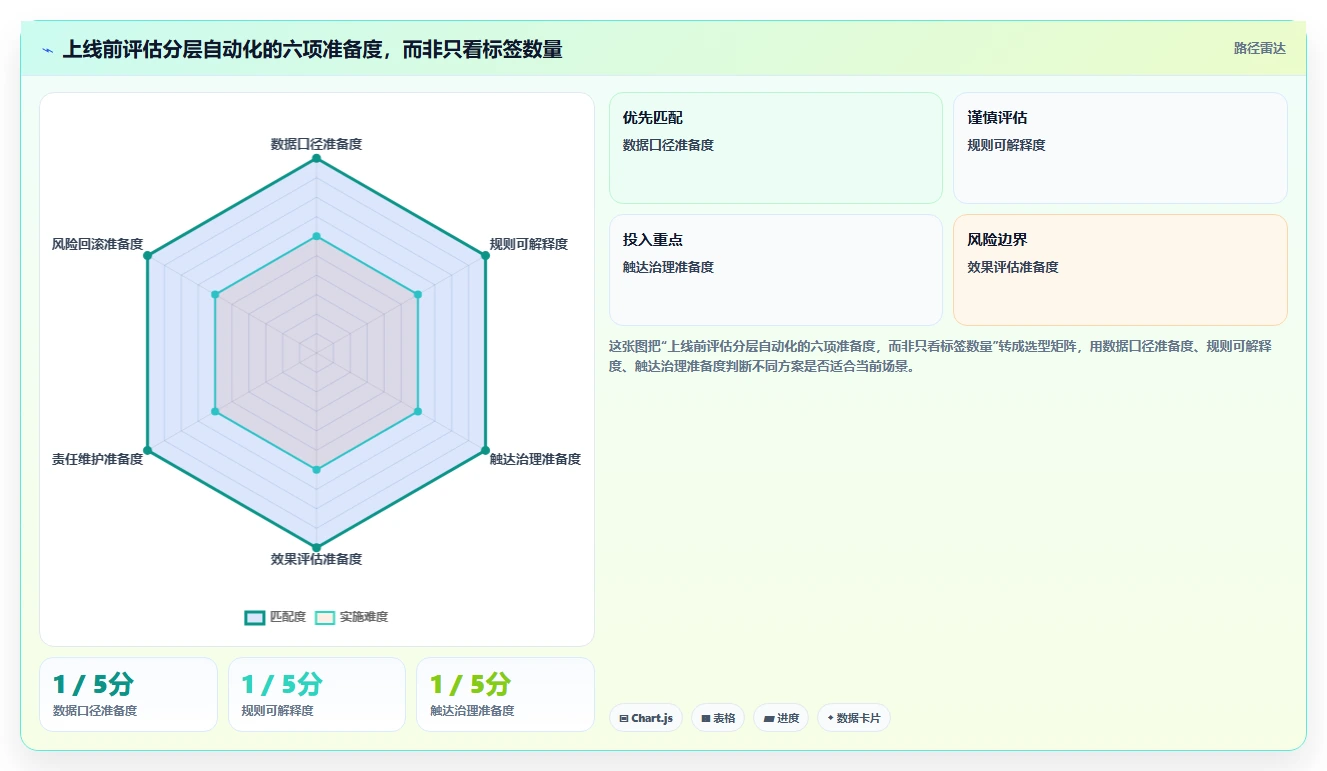The height and width of the screenshot is (771, 1327).
Task: Toggle the 匹配度 legend item
Action: click(276, 617)
